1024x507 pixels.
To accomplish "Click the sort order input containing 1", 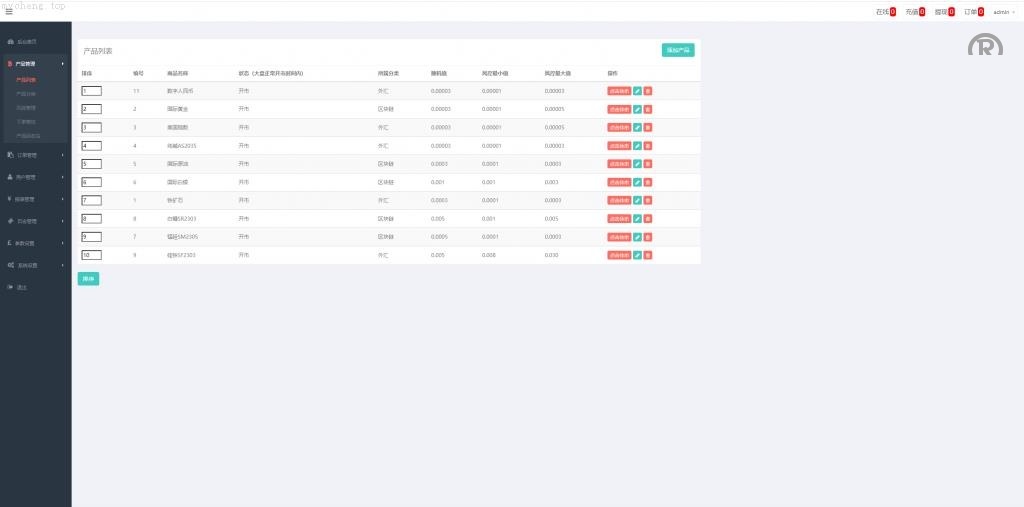I will point(91,91).
